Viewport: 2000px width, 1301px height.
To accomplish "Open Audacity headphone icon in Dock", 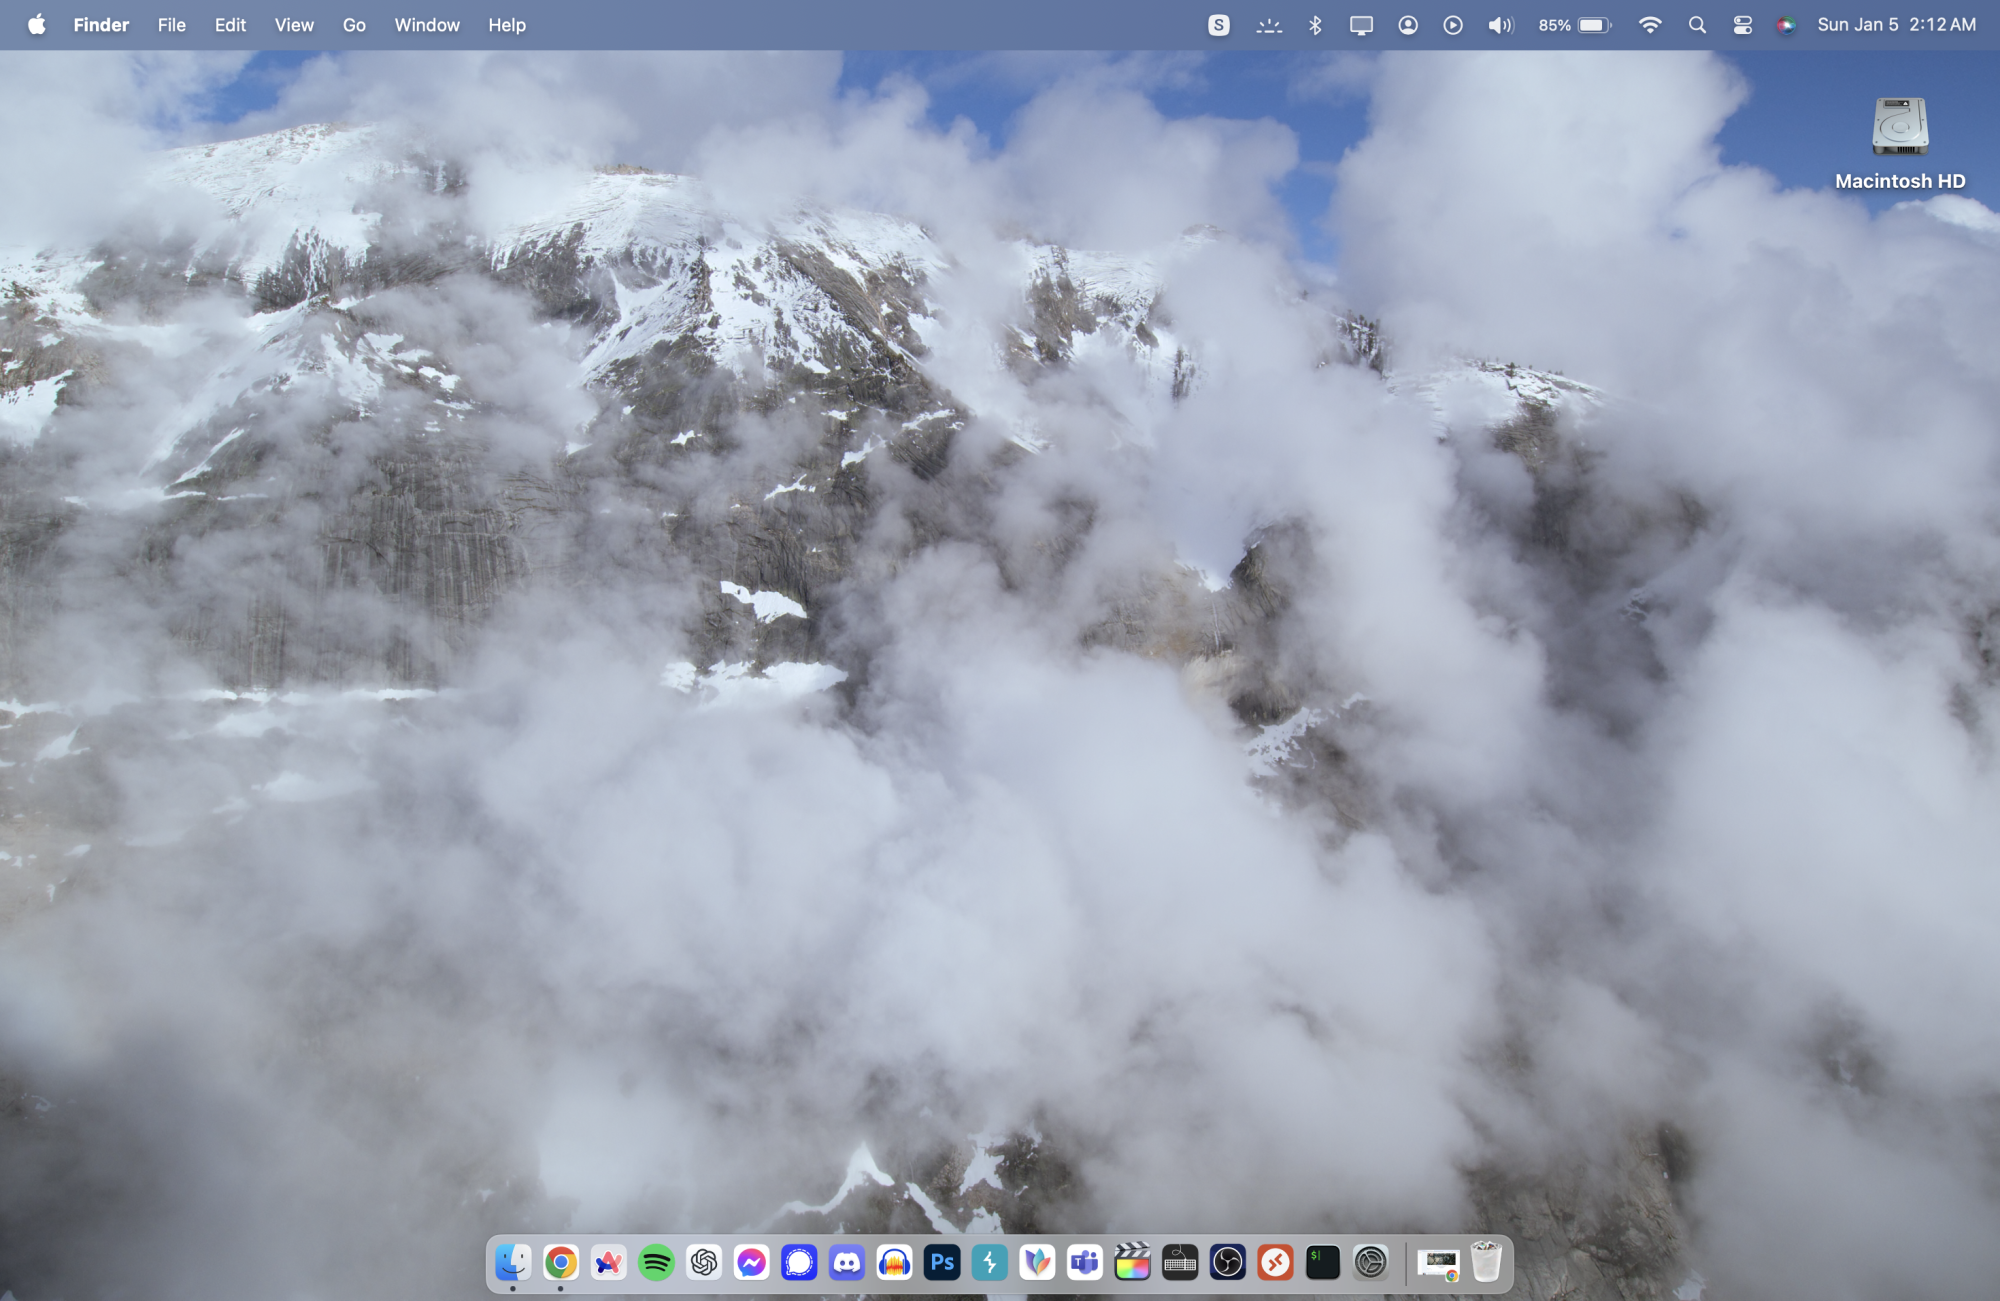I will pyautogui.click(x=894, y=1263).
